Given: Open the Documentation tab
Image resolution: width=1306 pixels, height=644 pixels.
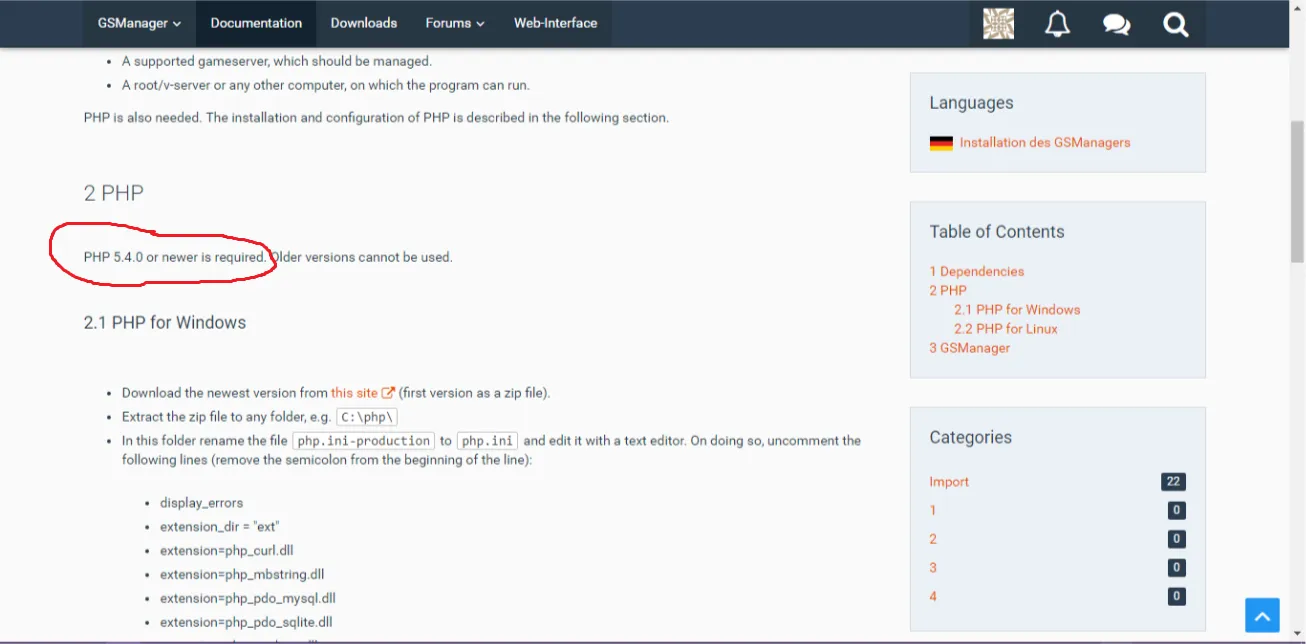Looking at the screenshot, I should 256,23.
